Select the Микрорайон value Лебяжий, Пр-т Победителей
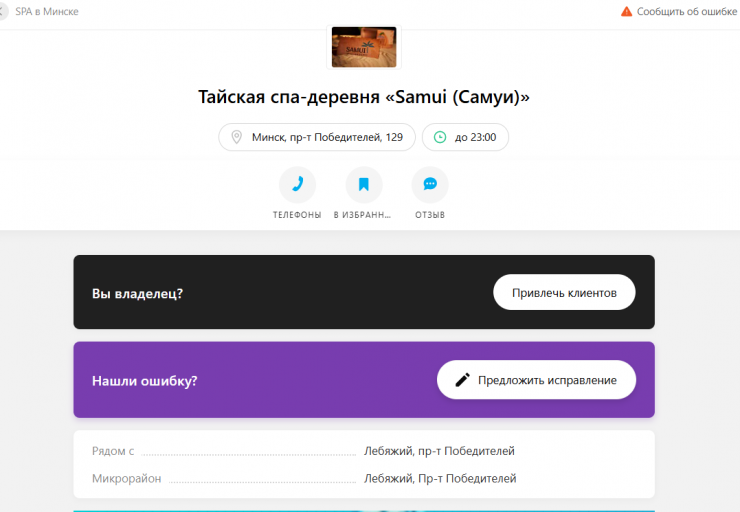This screenshot has height=512, width=740. click(440, 478)
